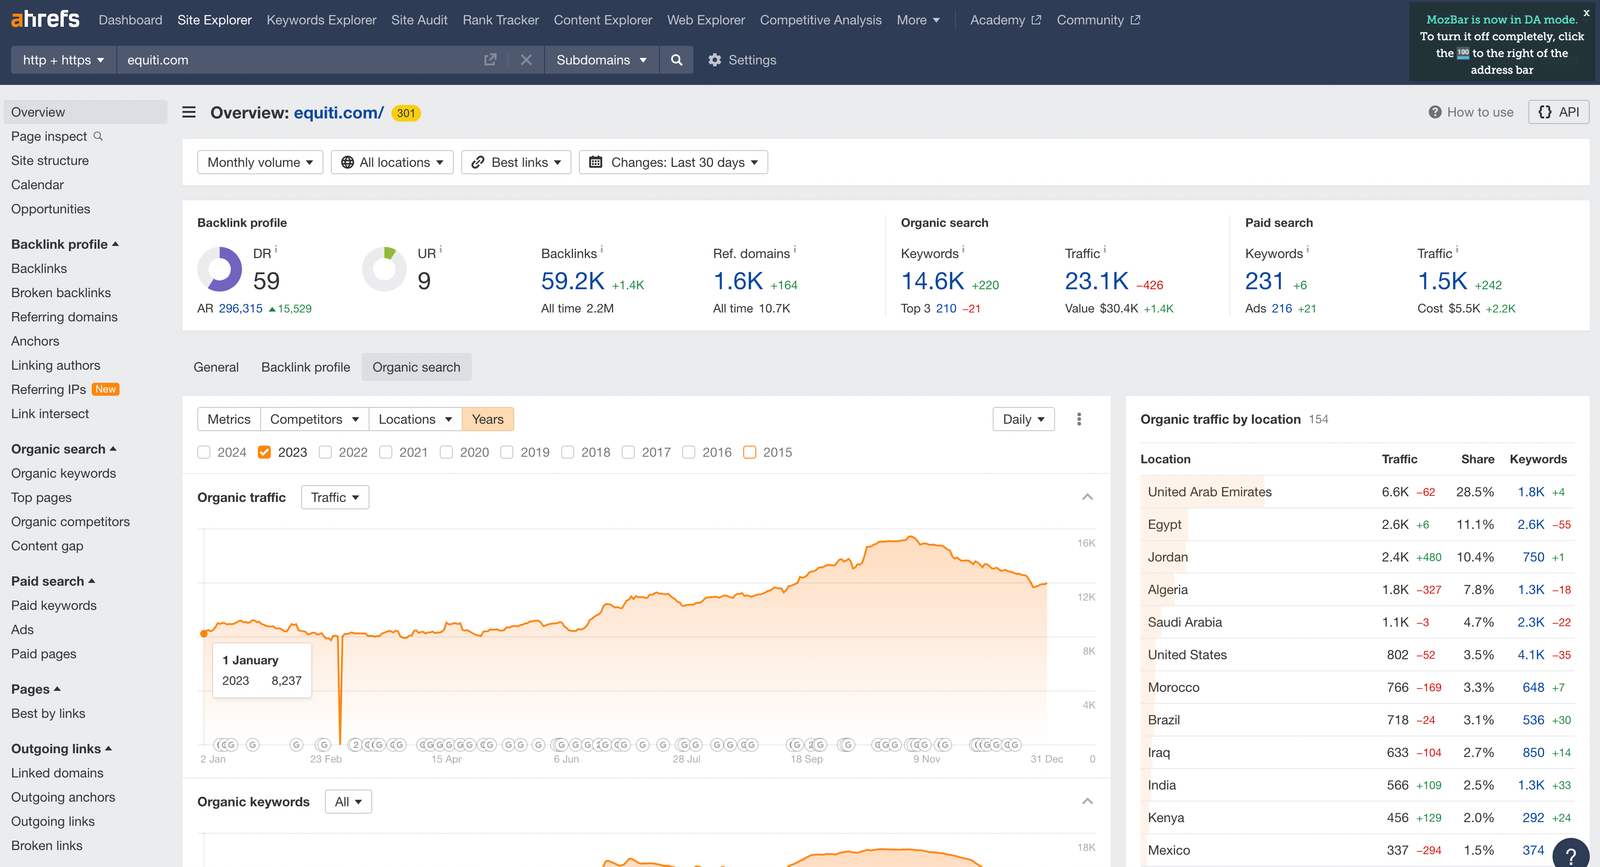Click the 59.2K backlinks number
The image size is (1600, 867).
pos(573,282)
